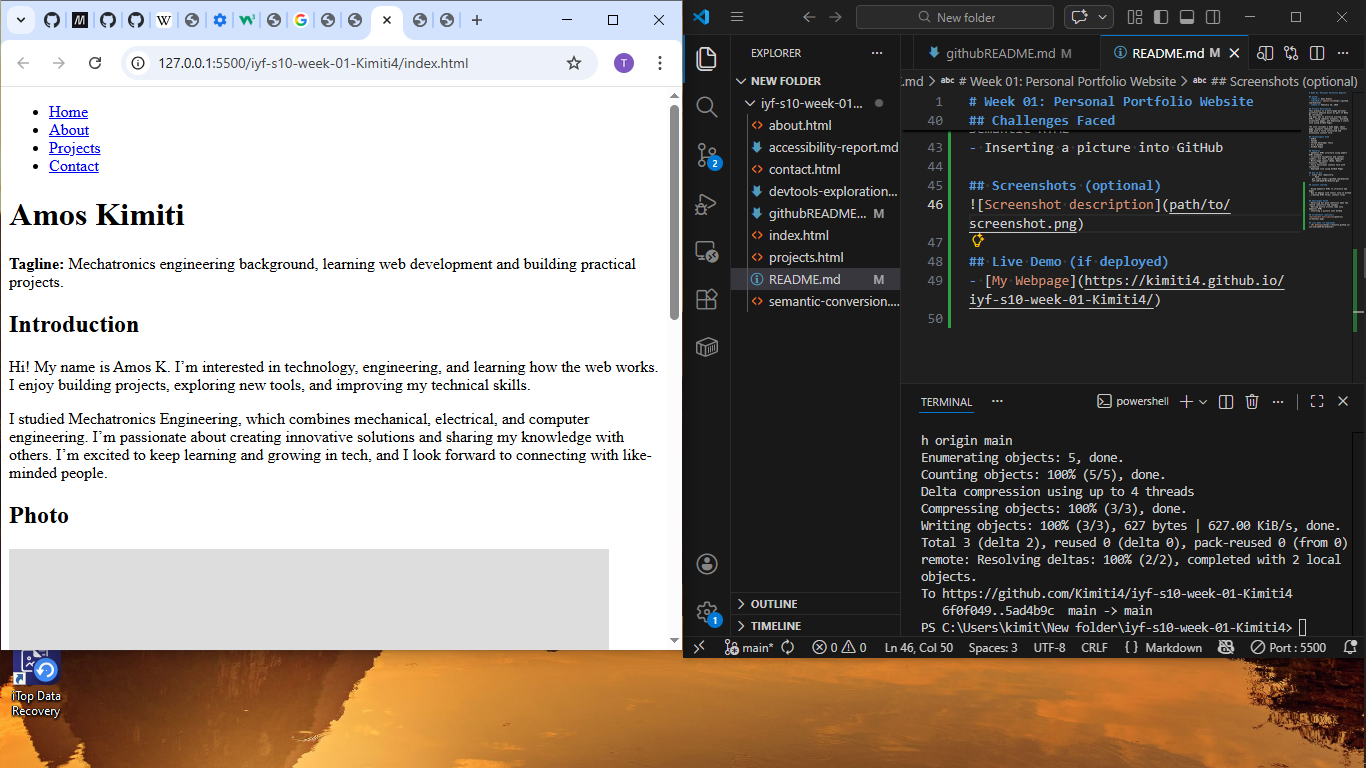Click the browser address bar URL
Viewport: 1366px width, 768px height.
pos(313,63)
